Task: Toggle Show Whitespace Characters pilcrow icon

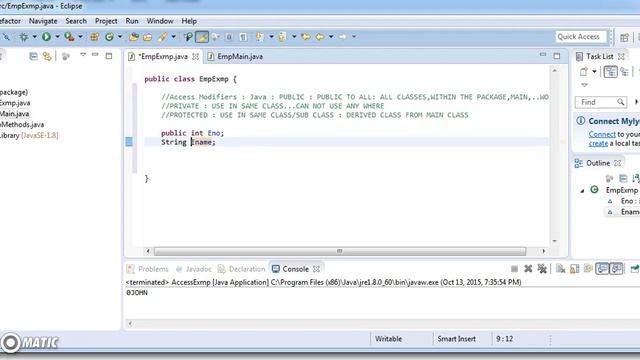Action: pos(243,37)
